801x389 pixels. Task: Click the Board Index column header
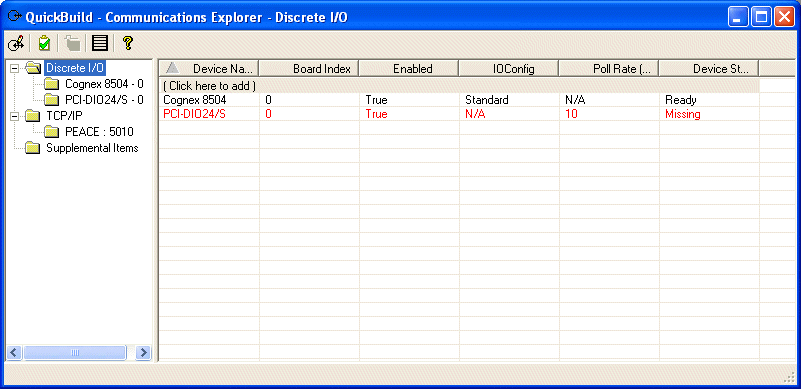(x=309, y=68)
